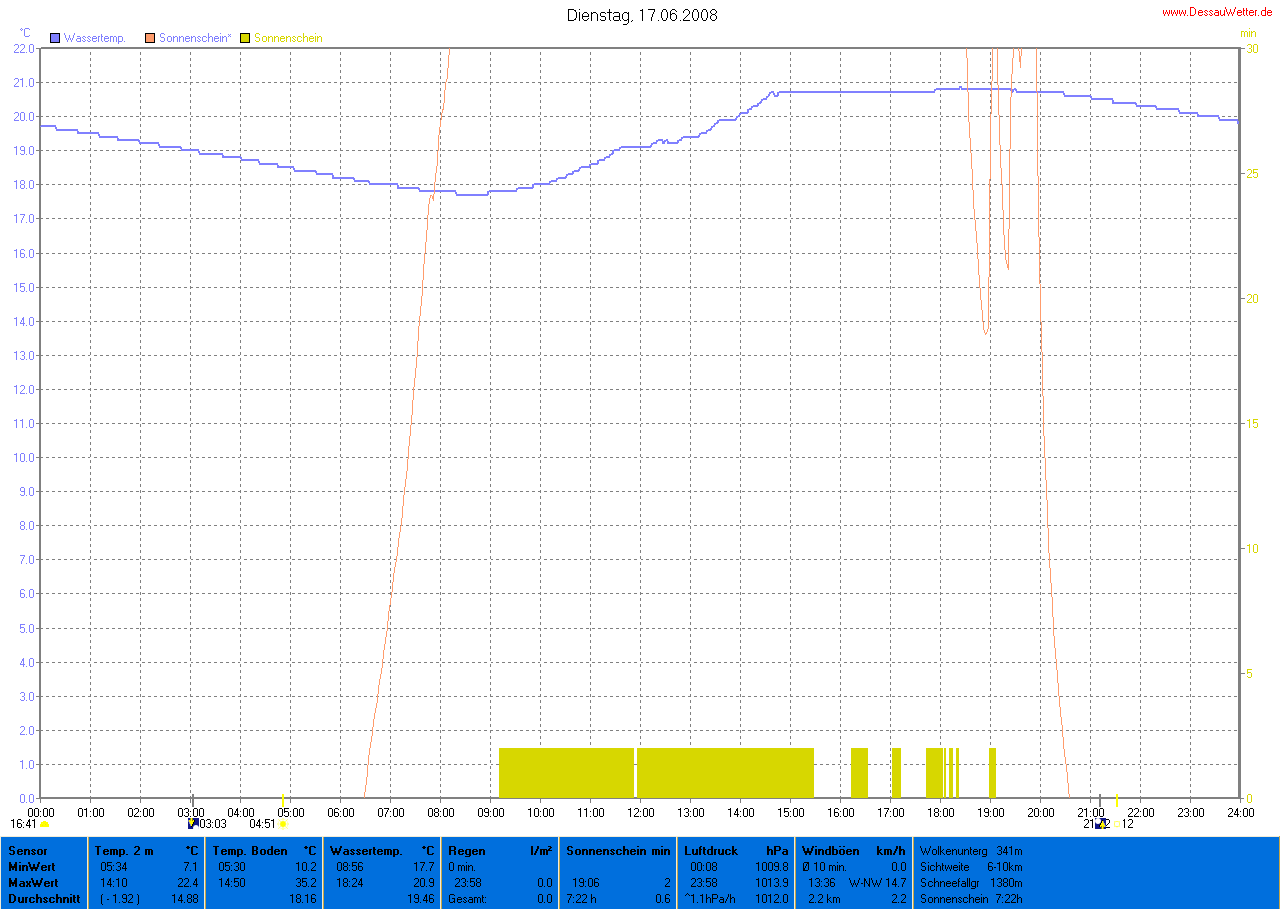Viewport: 1280px width, 909px height.
Task: Click the yellow Sonnenschein legend swatch
Action: [246, 38]
